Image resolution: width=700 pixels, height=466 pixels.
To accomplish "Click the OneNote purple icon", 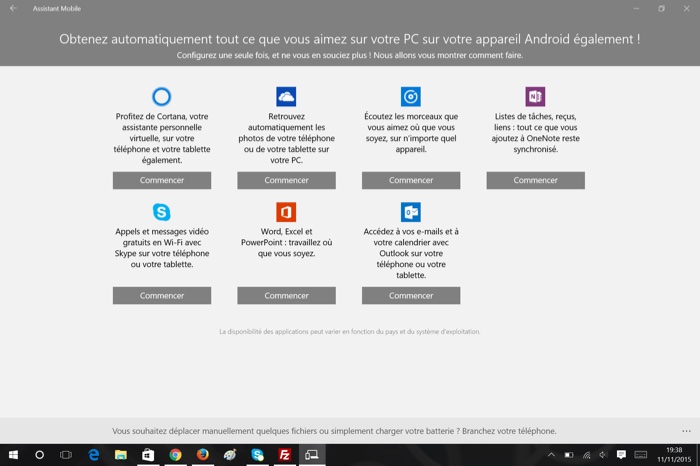I will point(535,96).
